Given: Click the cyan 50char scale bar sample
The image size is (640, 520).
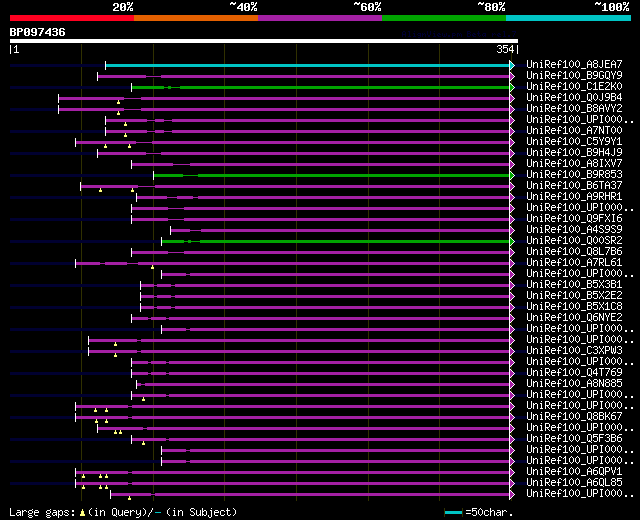Looking at the screenshot, I should pos(453,512).
